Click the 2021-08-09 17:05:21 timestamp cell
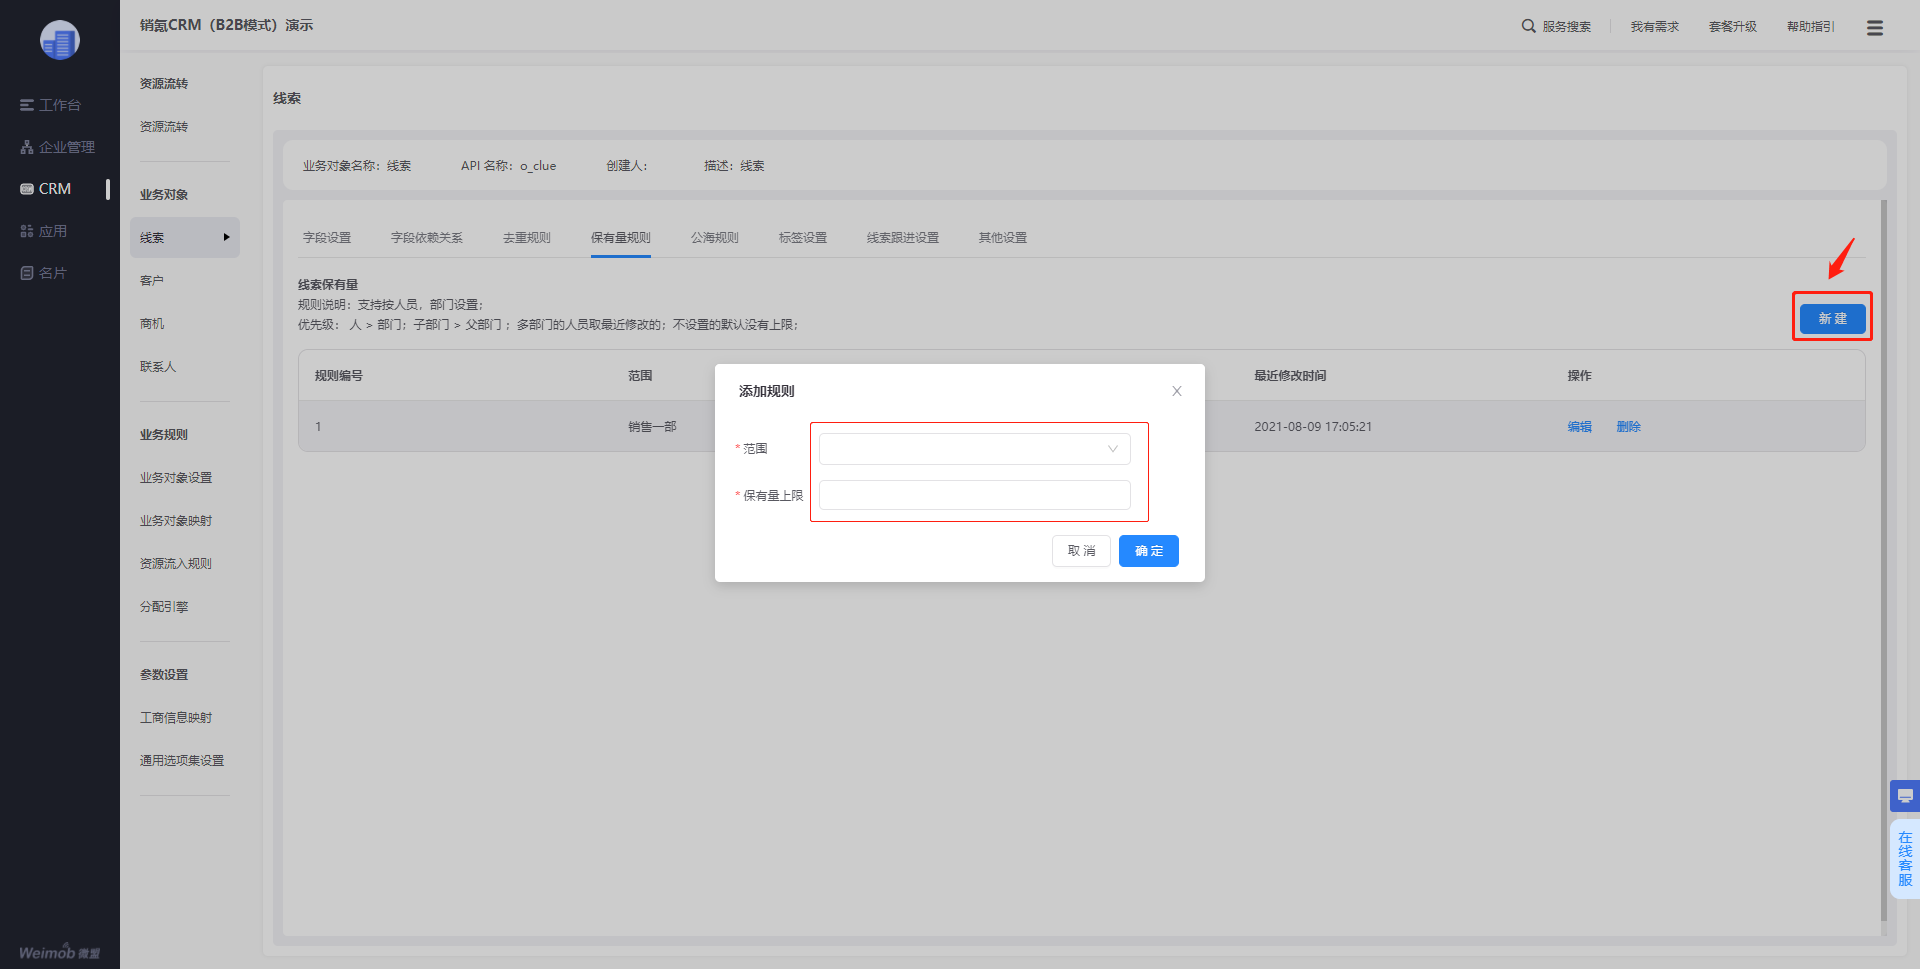The image size is (1920, 969). (x=1313, y=427)
